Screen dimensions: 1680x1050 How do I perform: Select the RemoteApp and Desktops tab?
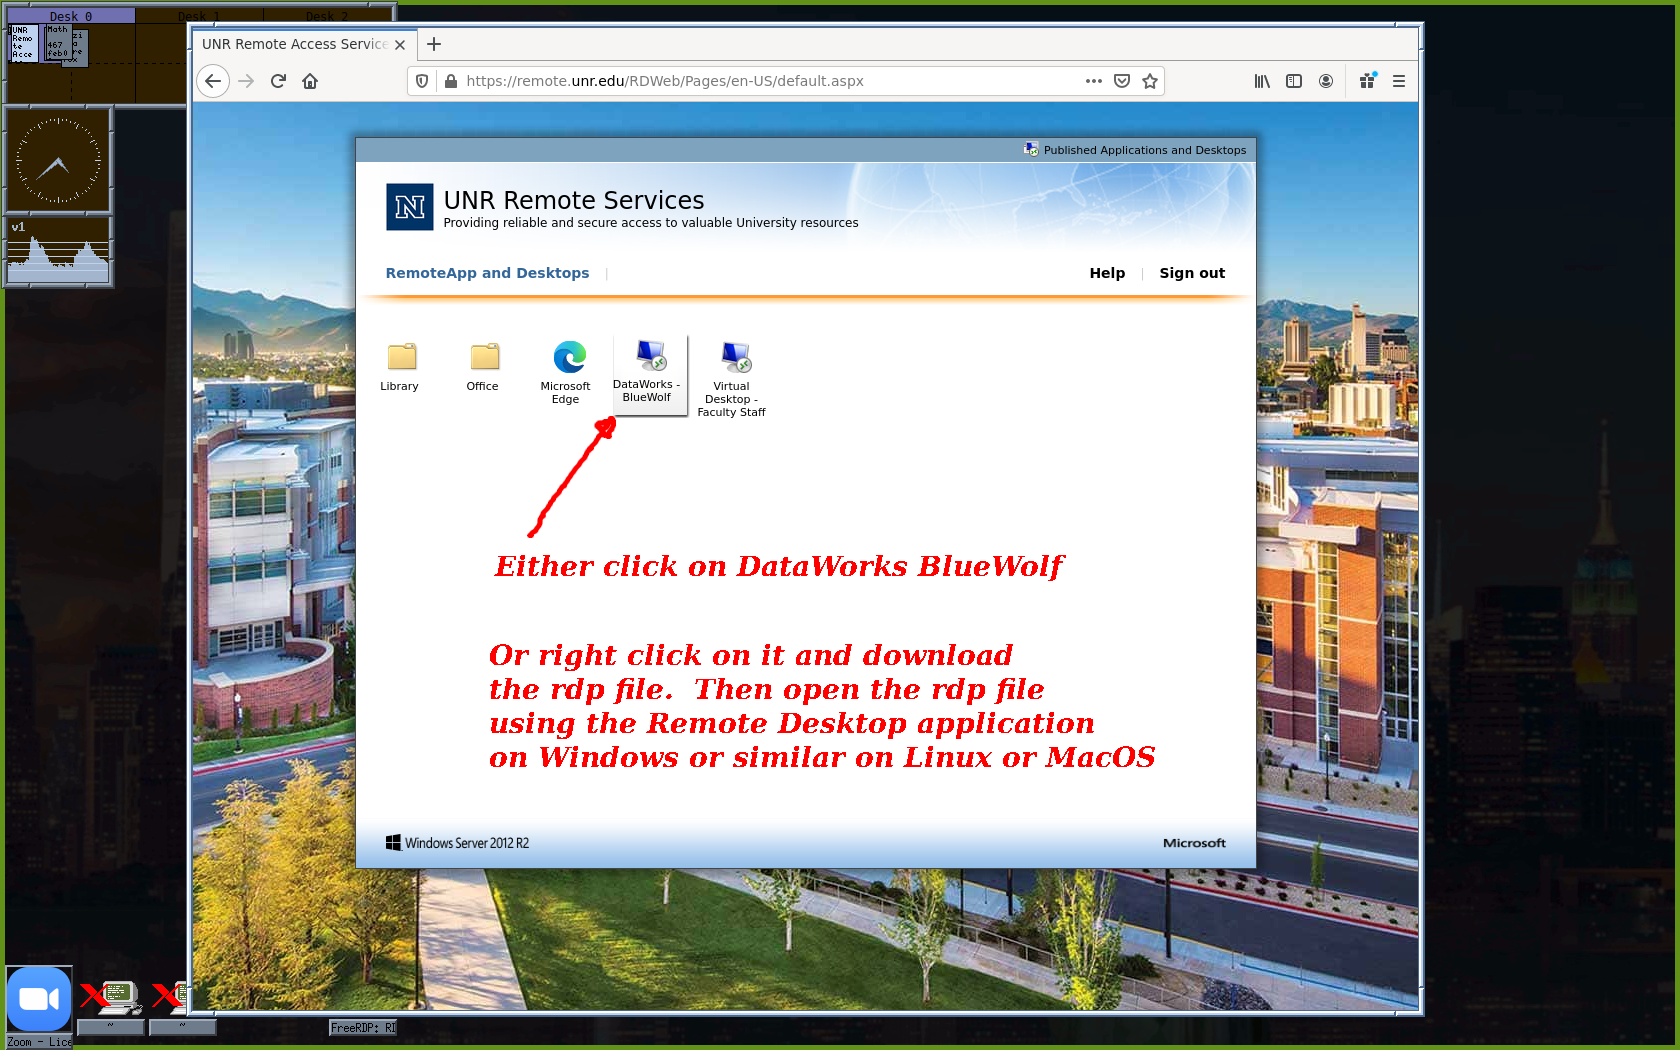point(487,273)
